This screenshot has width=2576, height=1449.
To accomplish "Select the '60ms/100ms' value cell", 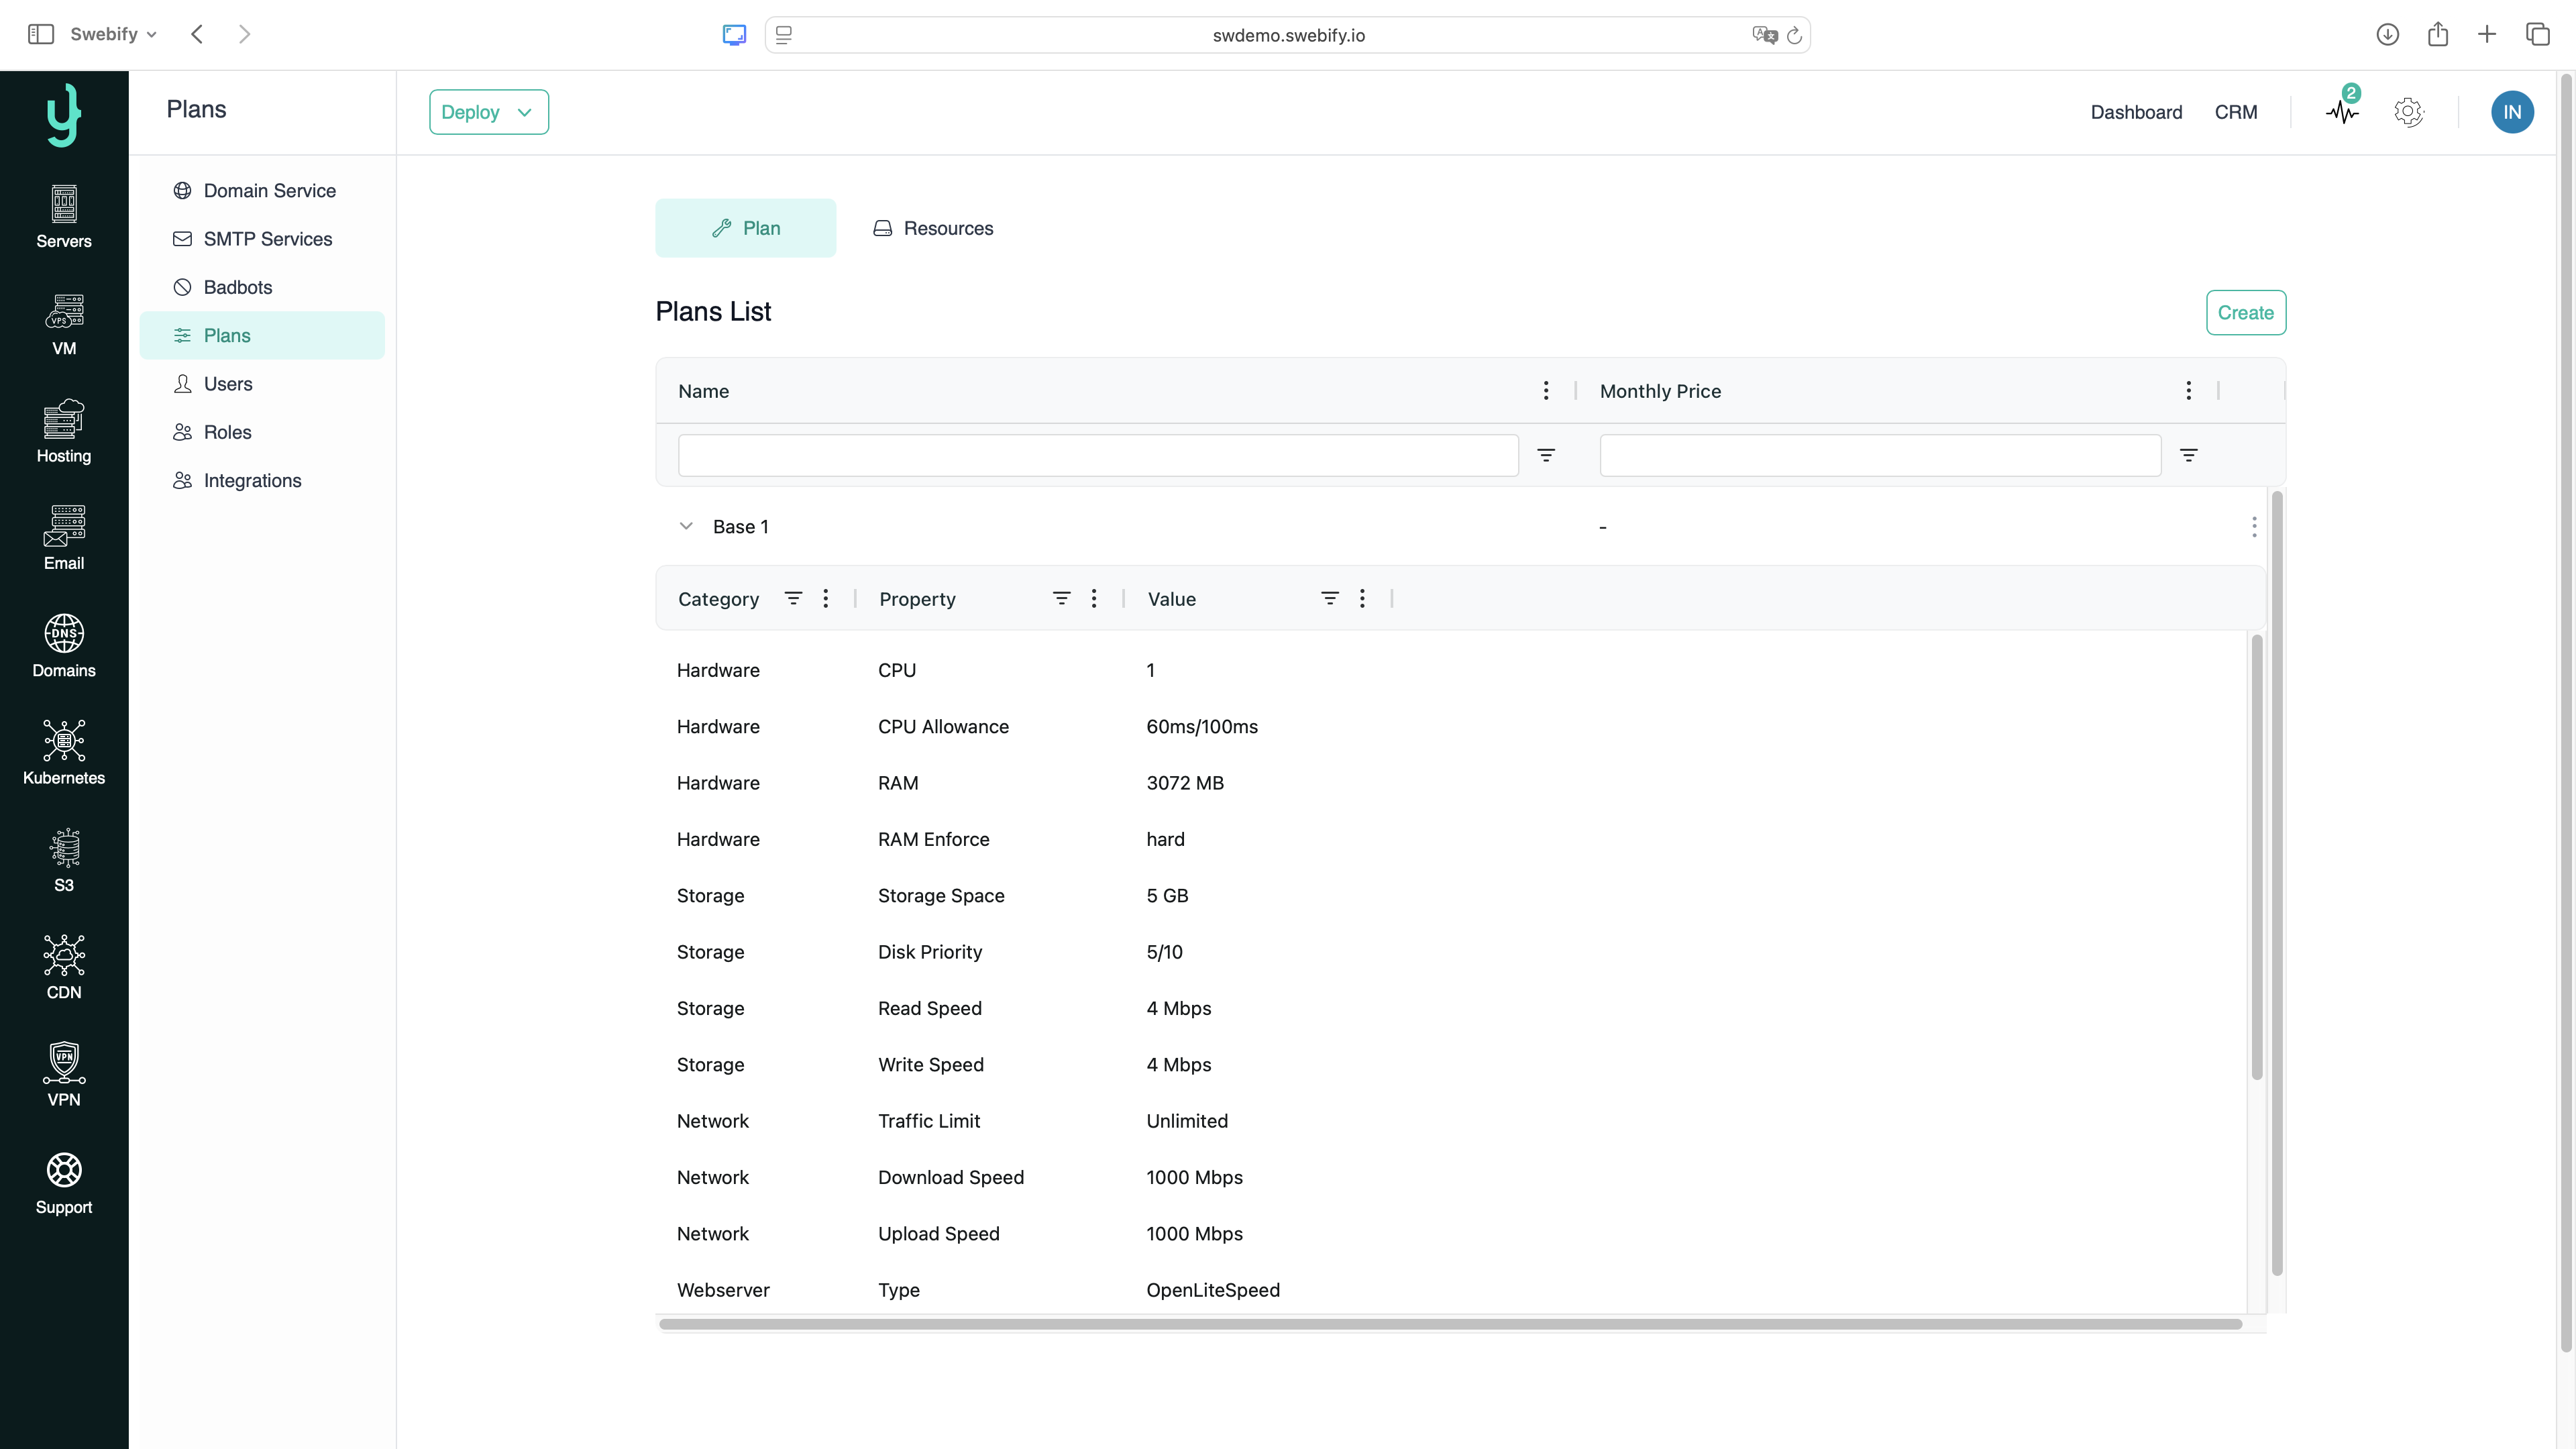I will (1202, 727).
